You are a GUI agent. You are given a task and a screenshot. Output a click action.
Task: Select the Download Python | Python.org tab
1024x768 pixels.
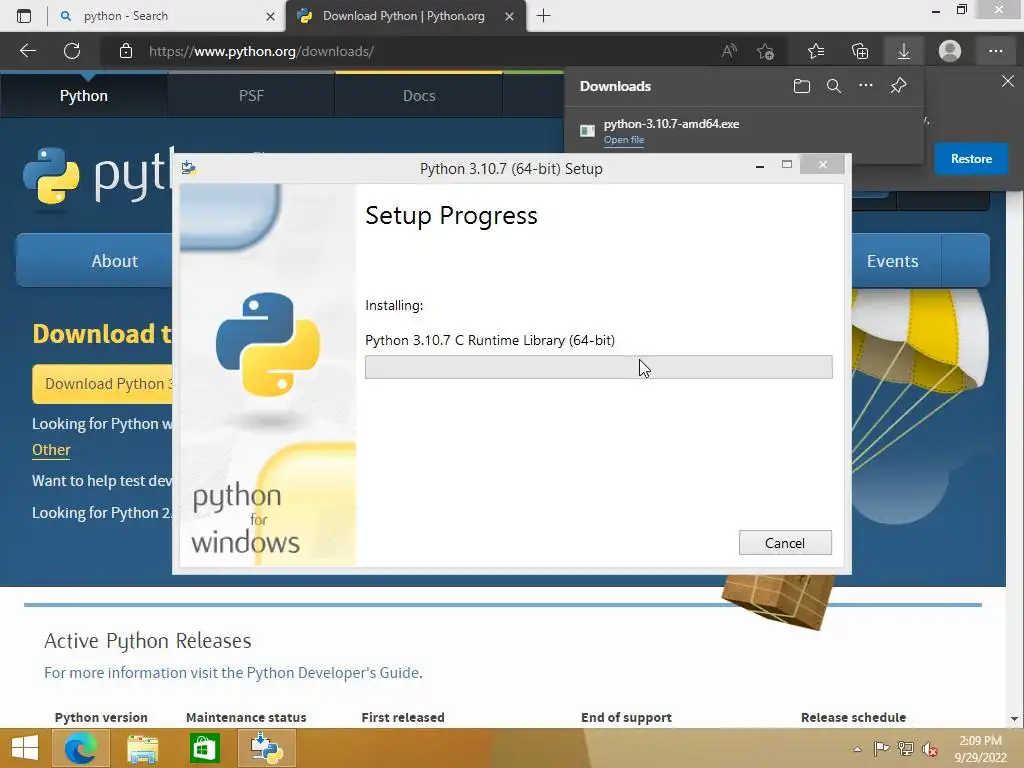(x=404, y=16)
